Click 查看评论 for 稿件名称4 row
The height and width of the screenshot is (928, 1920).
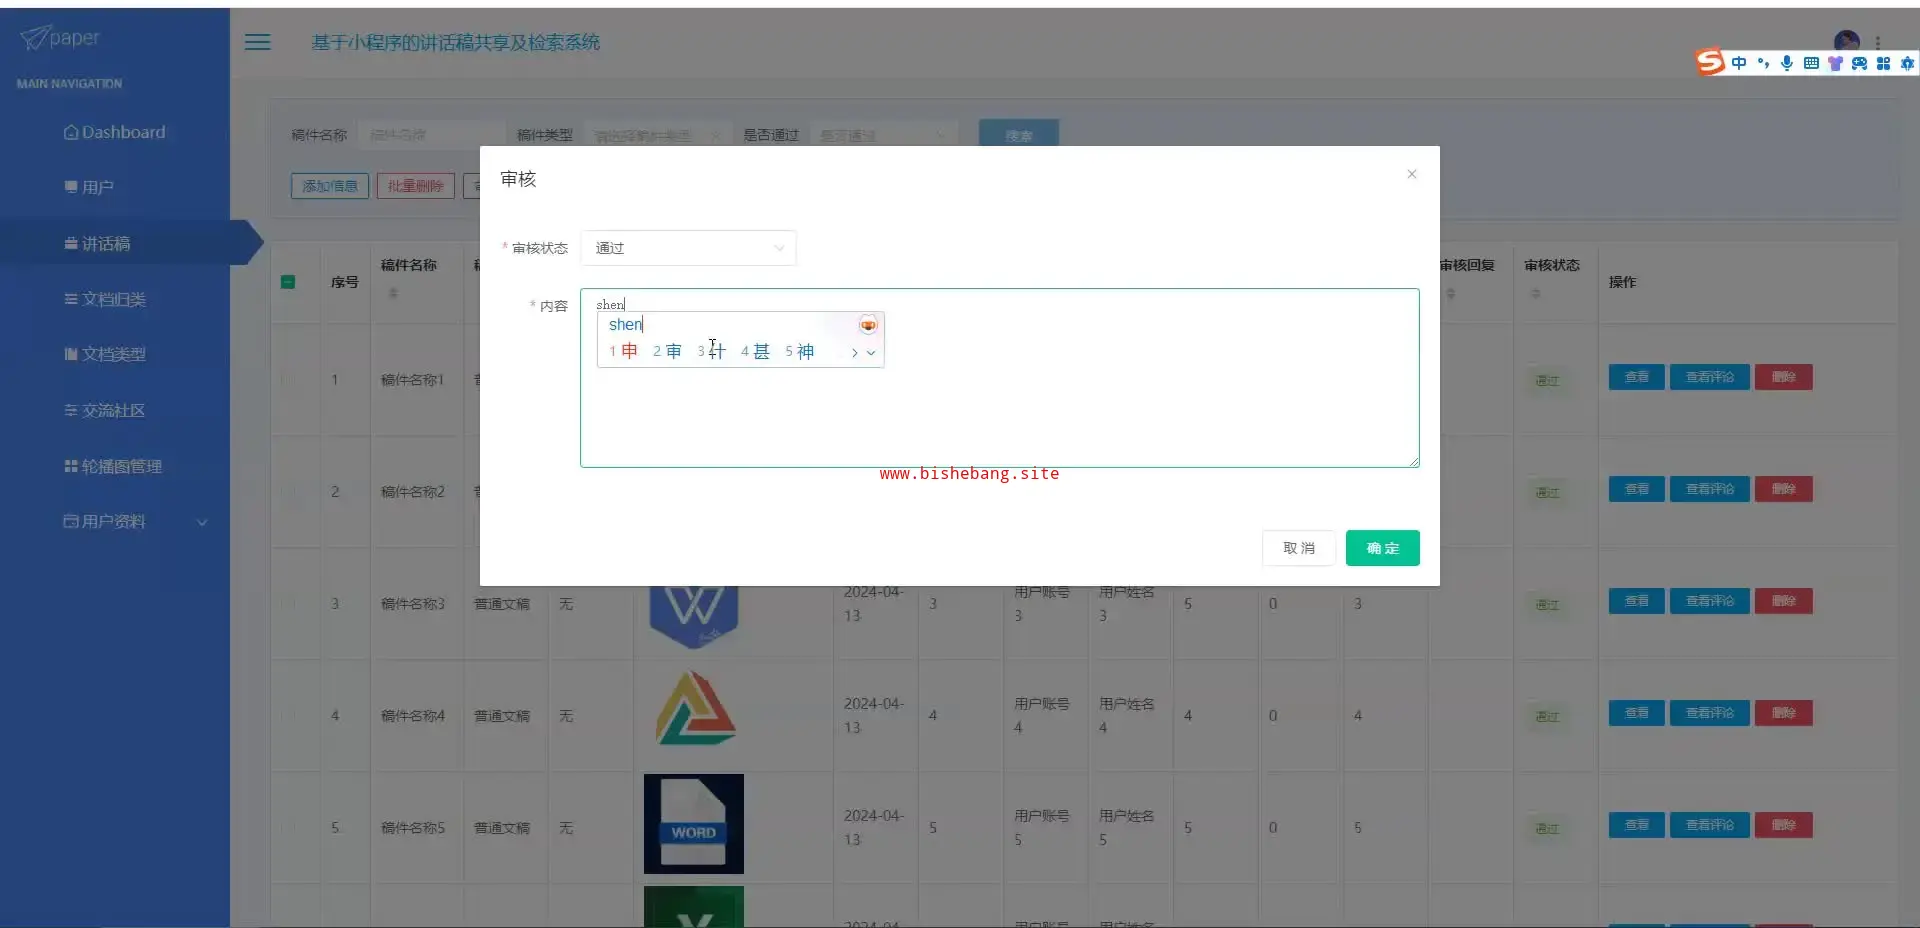[1710, 713]
